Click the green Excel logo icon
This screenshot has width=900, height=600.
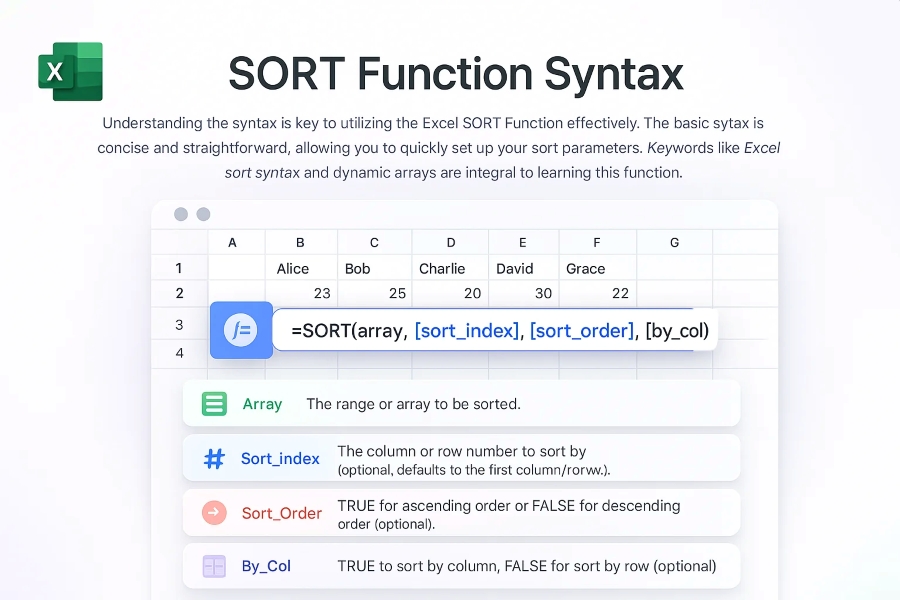tap(70, 71)
